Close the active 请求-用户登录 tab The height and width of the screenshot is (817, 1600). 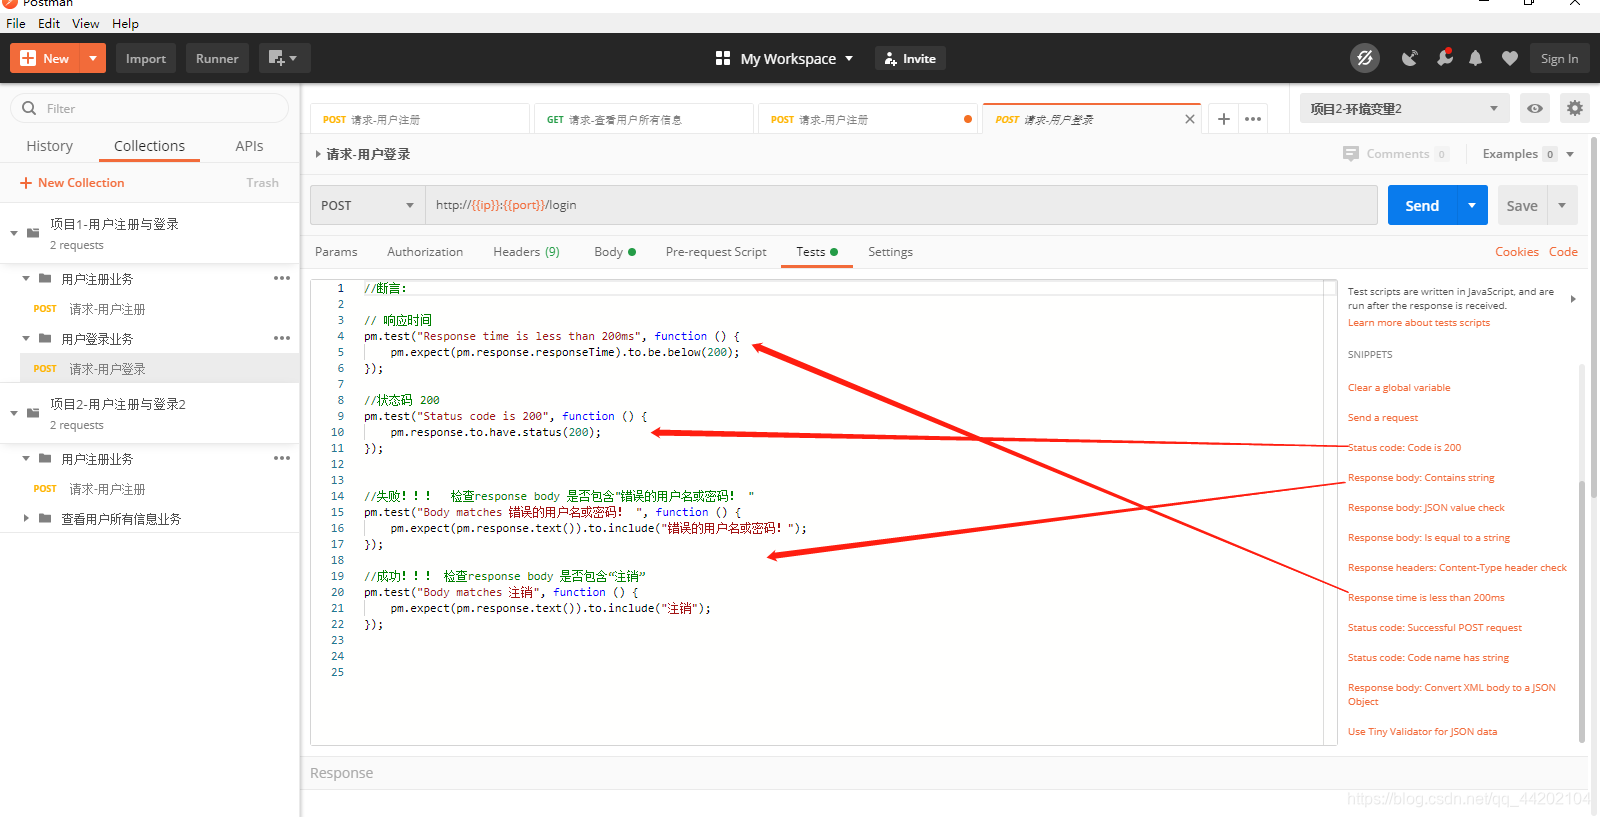1189,119
